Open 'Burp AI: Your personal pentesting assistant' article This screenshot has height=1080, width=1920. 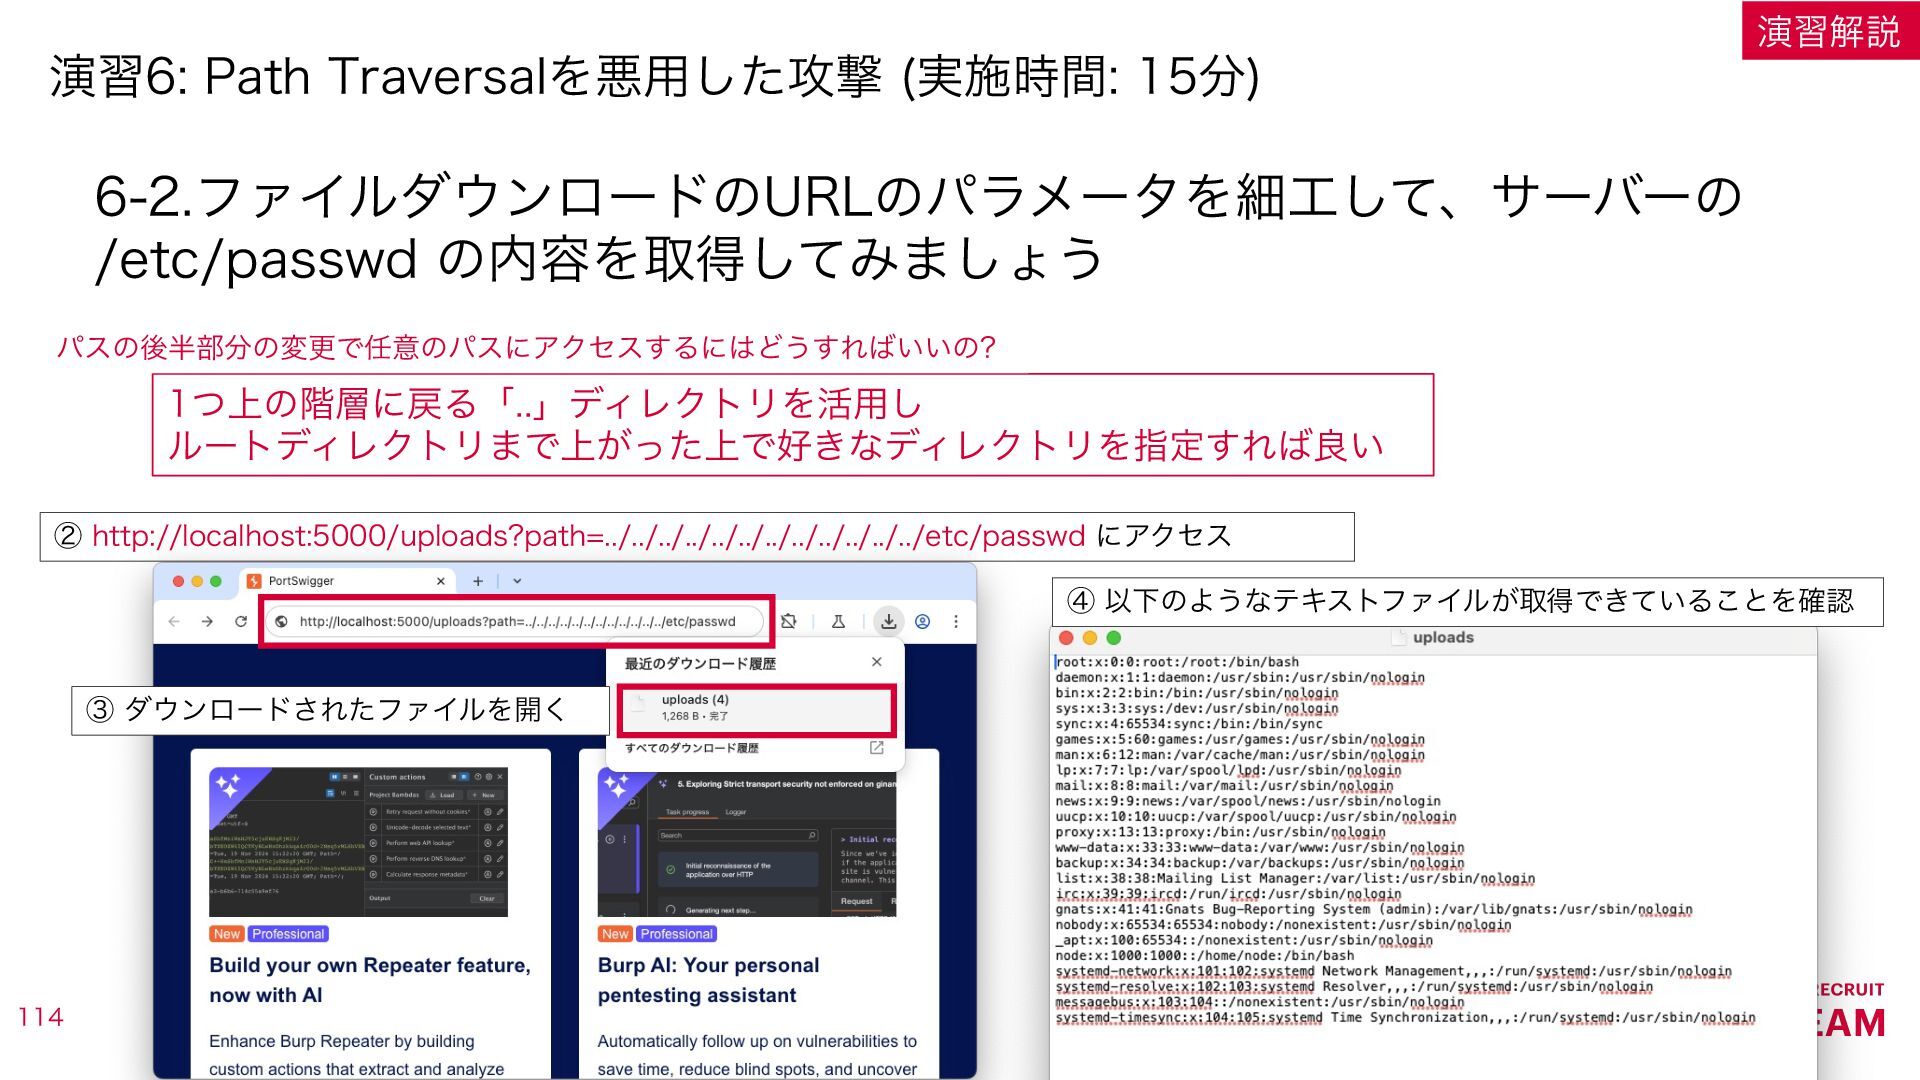pos(709,980)
